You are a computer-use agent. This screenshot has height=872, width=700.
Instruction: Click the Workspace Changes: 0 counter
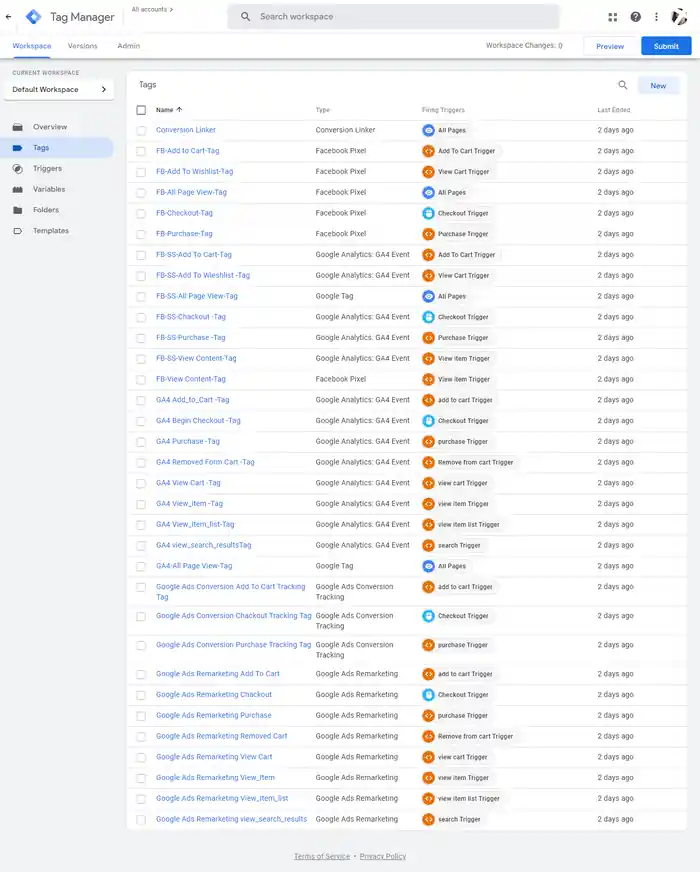click(x=524, y=46)
